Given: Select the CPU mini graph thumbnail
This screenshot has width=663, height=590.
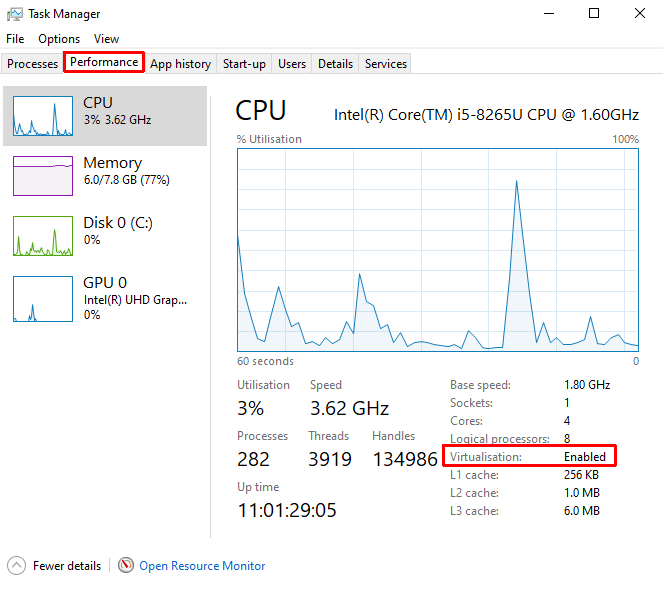Looking at the screenshot, I should pos(42,116).
